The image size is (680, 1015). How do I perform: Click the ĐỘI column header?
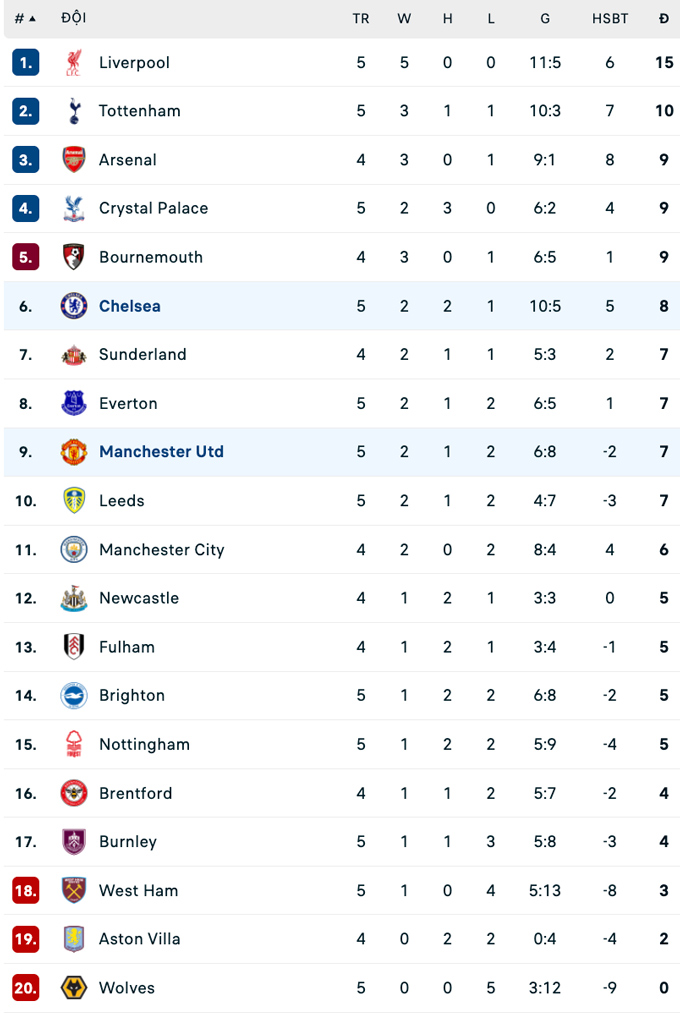click(x=73, y=18)
